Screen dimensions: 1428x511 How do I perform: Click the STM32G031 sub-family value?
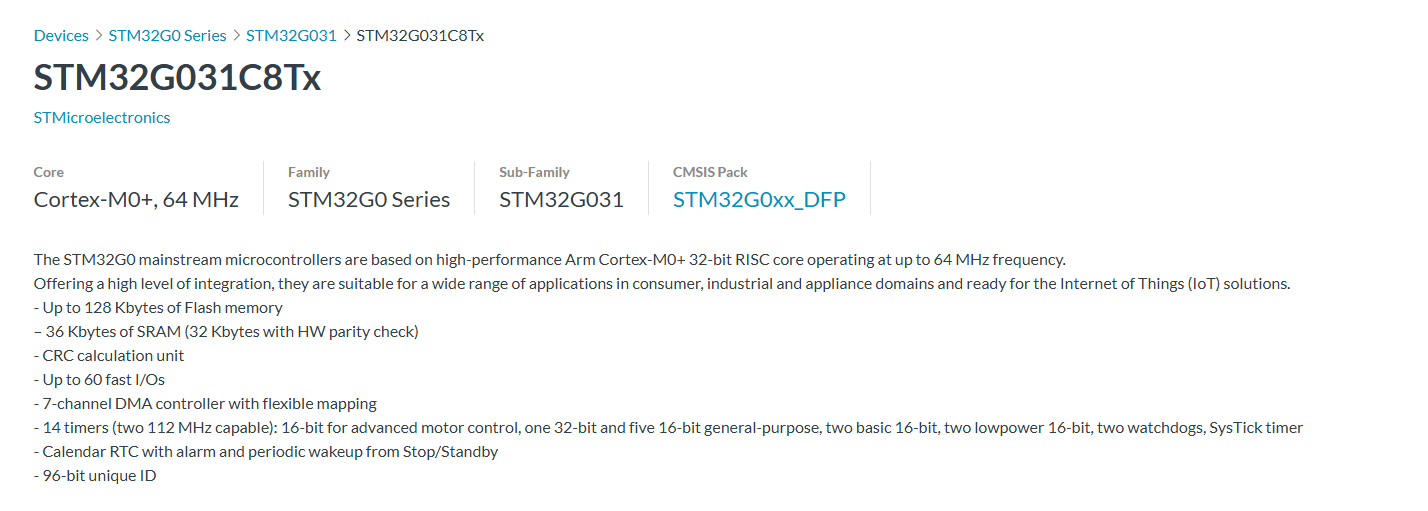(561, 199)
